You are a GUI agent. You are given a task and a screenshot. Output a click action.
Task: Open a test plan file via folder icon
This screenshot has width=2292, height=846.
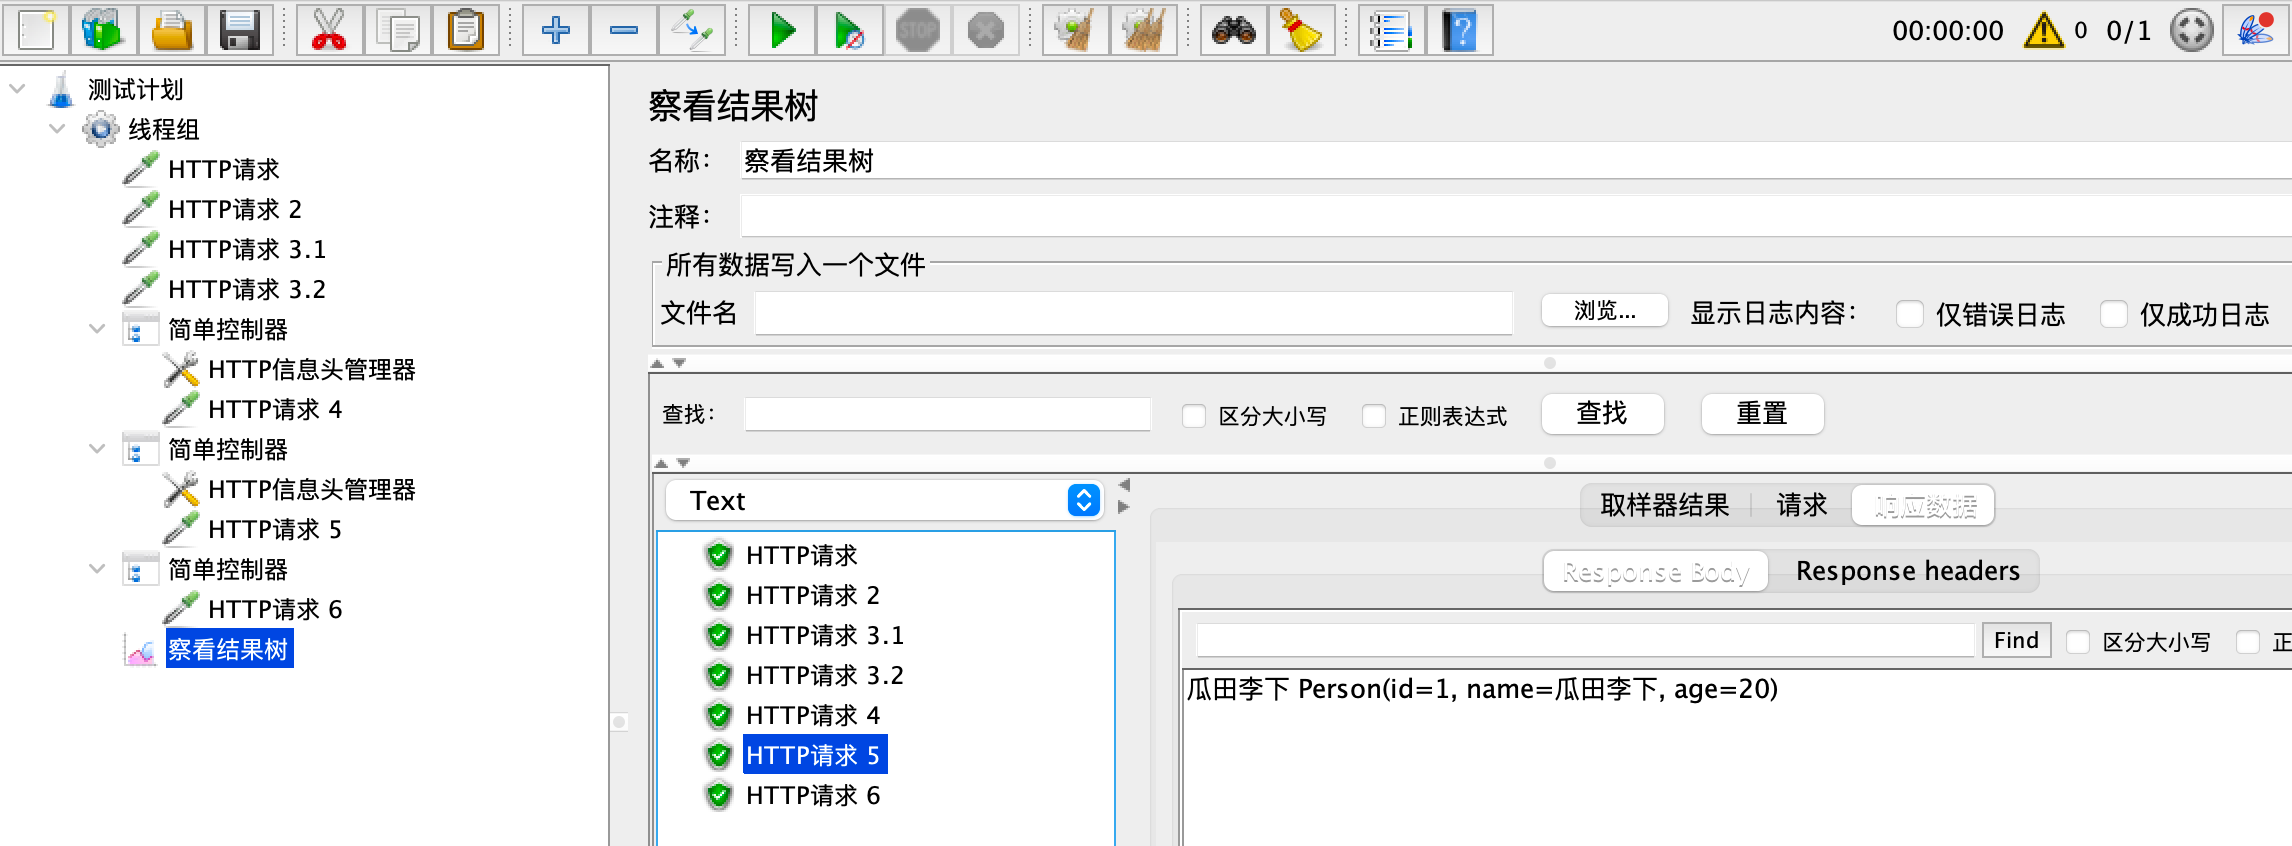[171, 30]
